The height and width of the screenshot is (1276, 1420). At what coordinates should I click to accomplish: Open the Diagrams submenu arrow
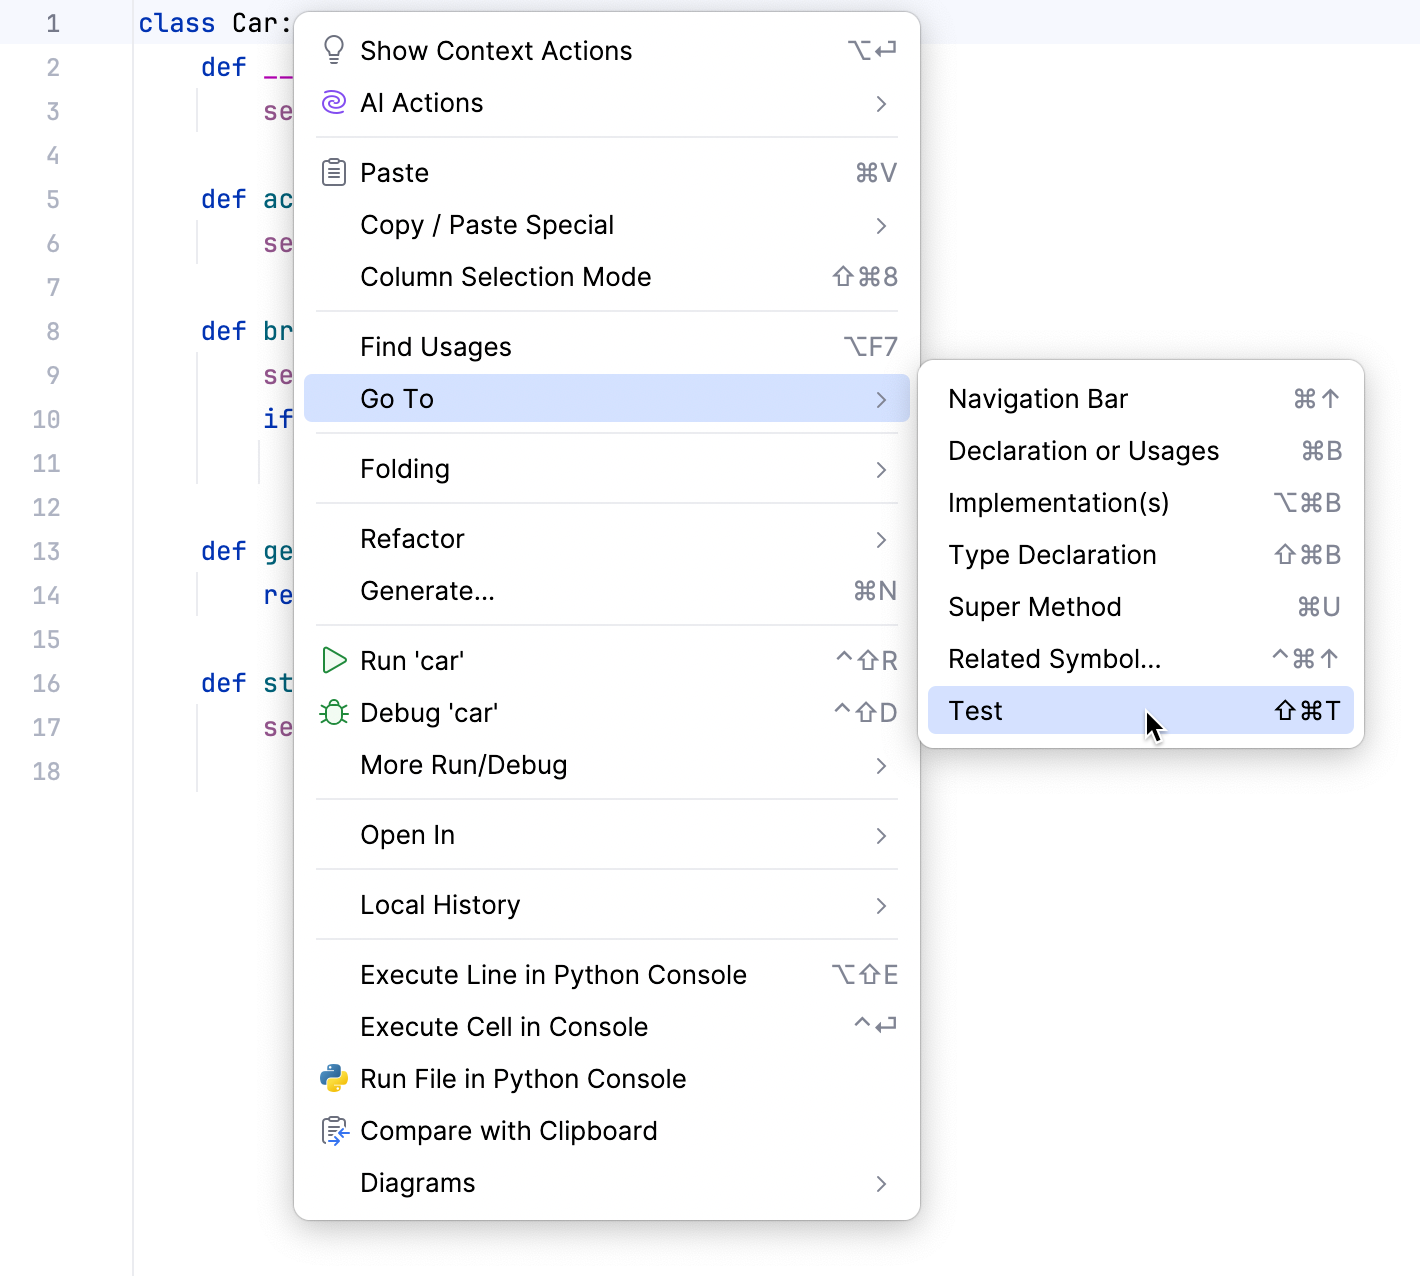click(x=881, y=1183)
